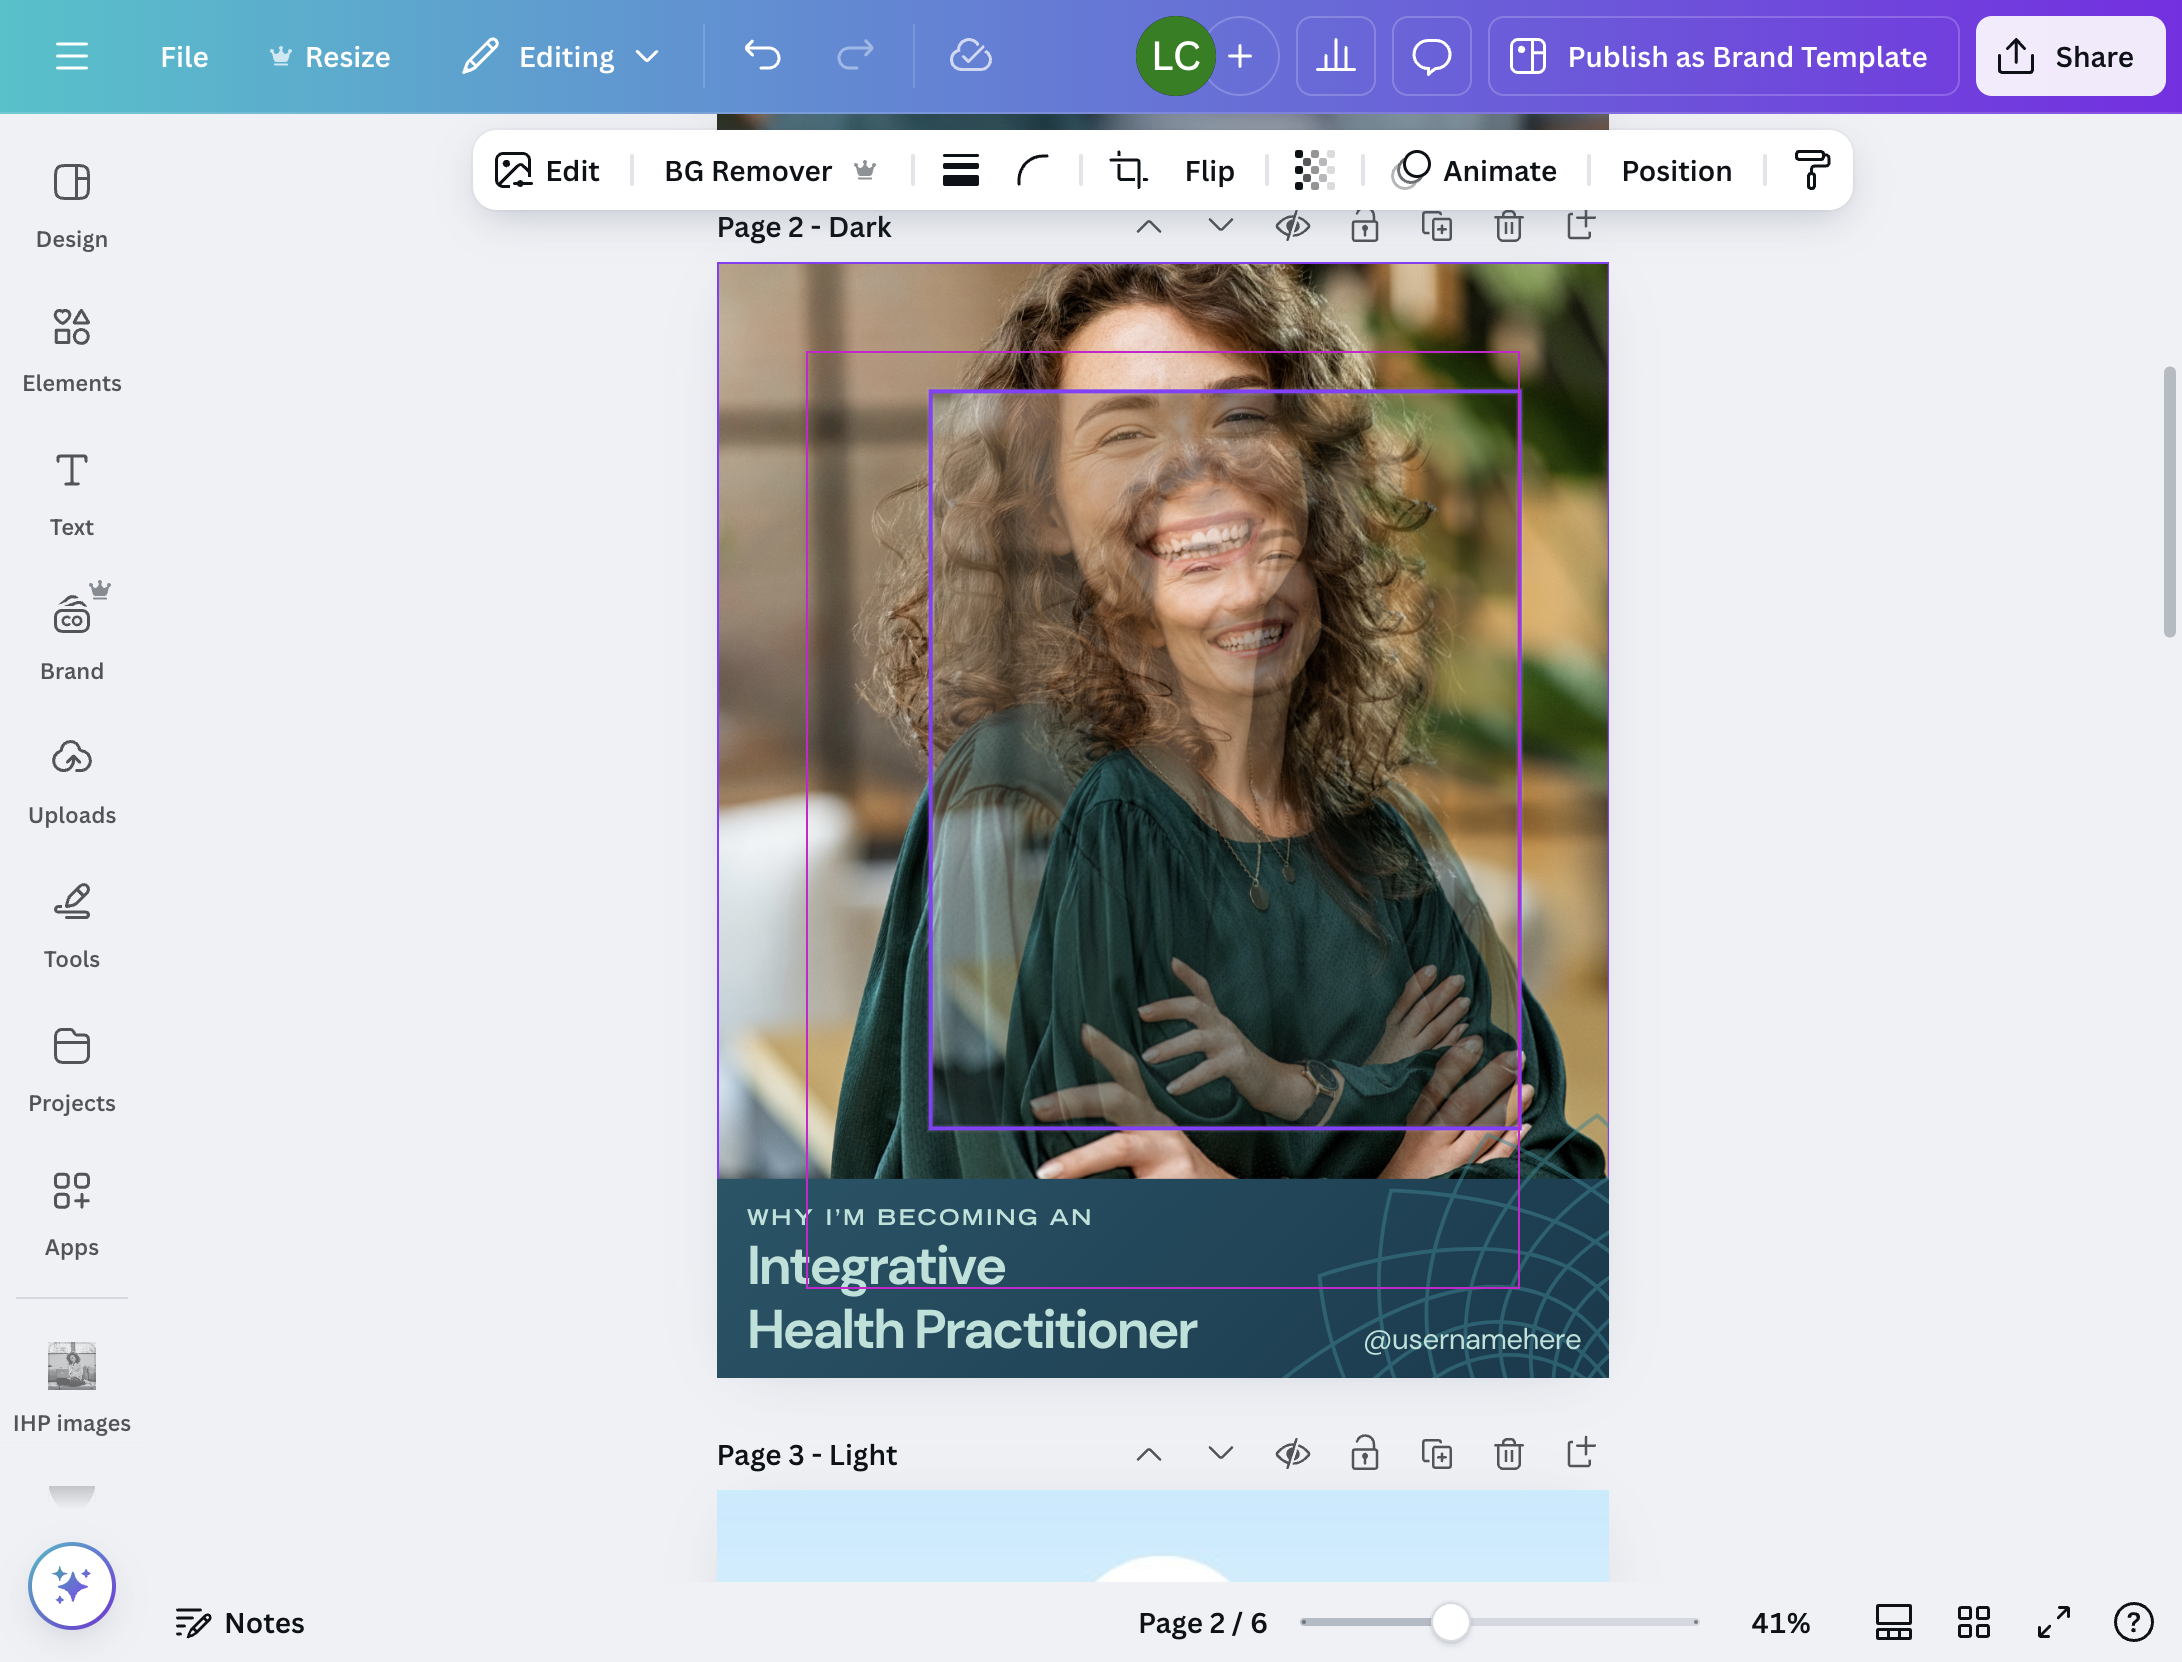Open the File menu
Screen dimensions: 2182x1662
click(x=184, y=57)
